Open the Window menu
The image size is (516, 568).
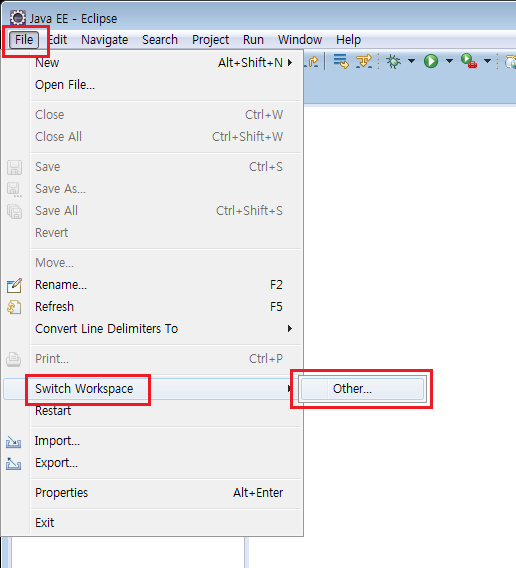point(300,39)
